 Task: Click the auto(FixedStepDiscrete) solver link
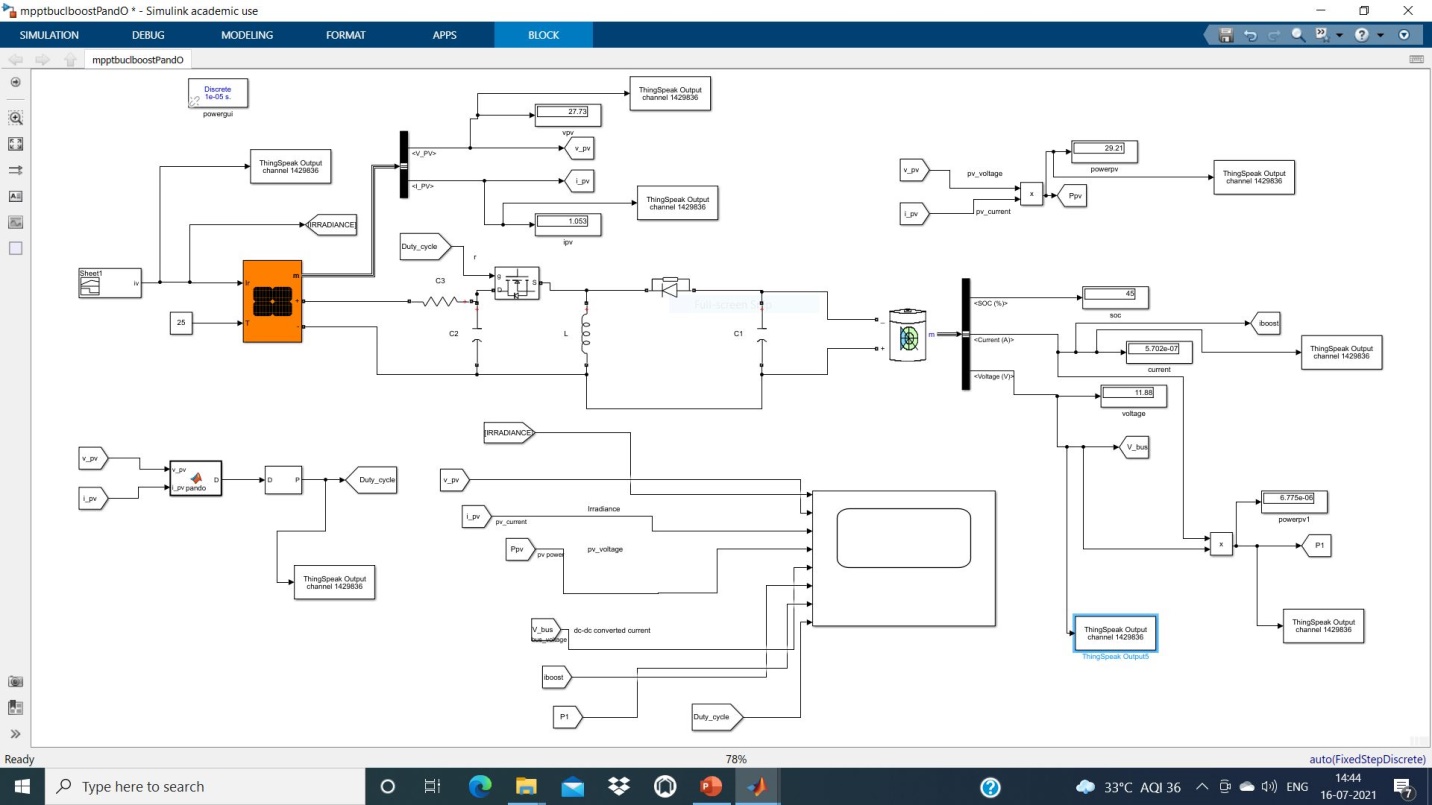coord(1367,760)
